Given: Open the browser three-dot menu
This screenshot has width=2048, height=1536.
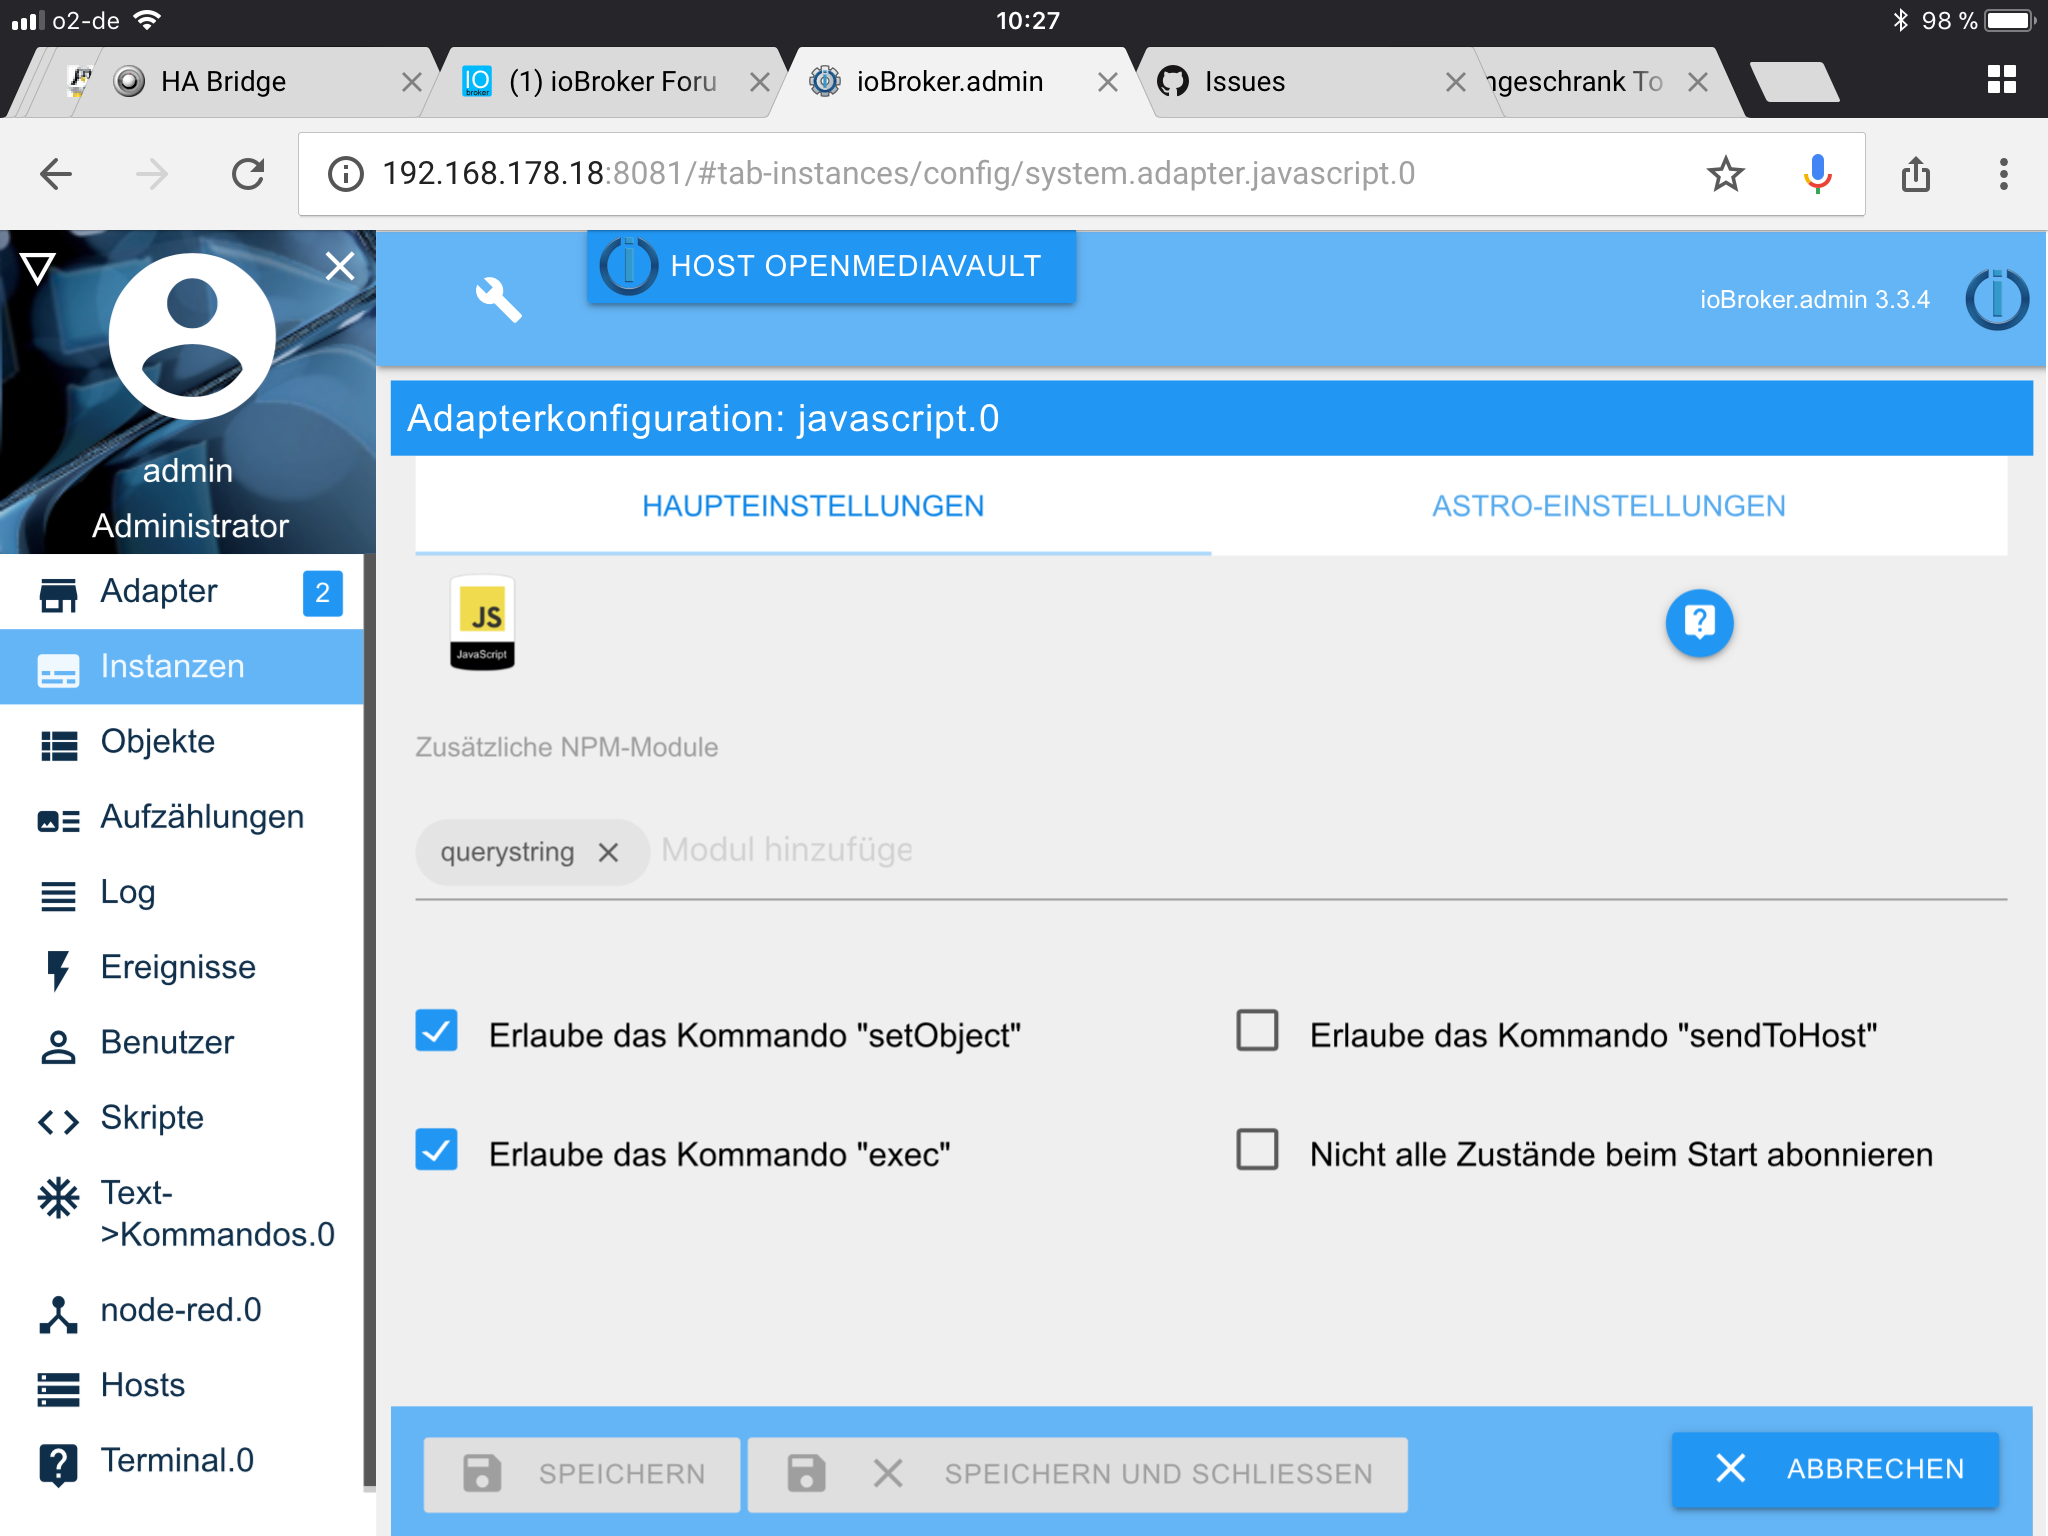Looking at the screenshot, I should tap(2003, 174).
